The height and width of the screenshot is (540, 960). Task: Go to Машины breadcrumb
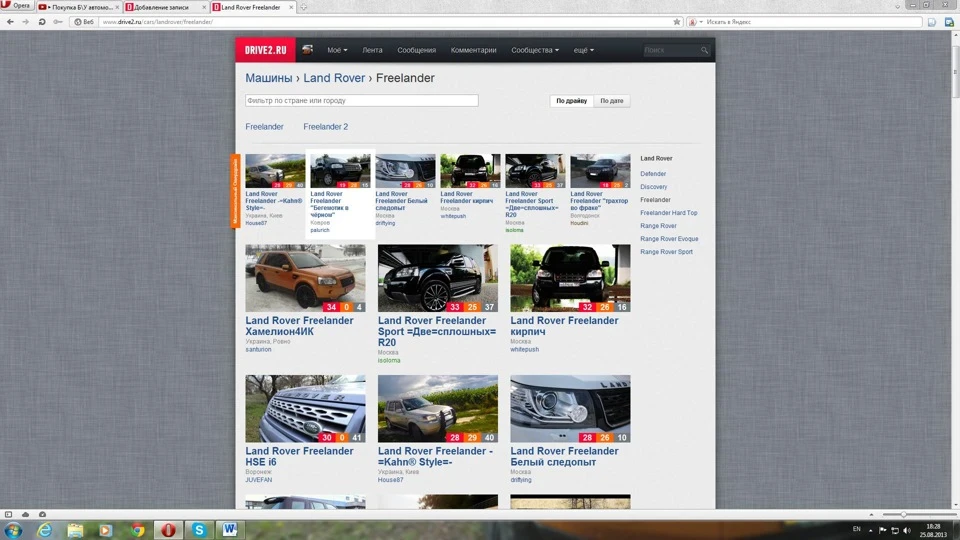pos(269,78)
